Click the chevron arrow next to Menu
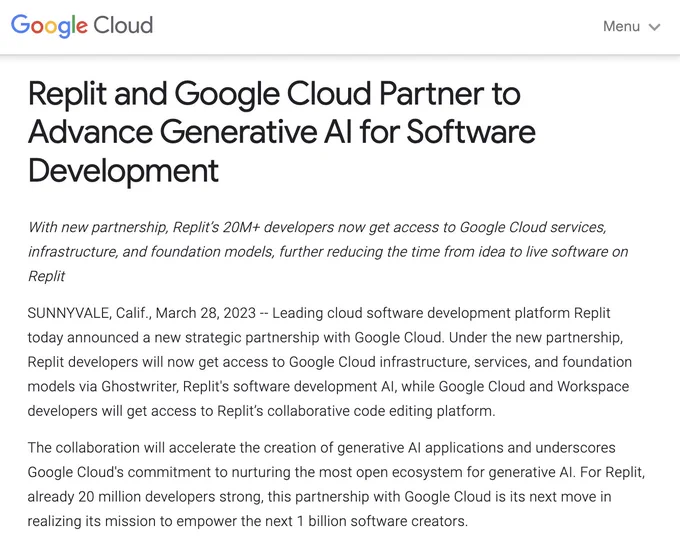680x550 pixels. pos(654,27)
